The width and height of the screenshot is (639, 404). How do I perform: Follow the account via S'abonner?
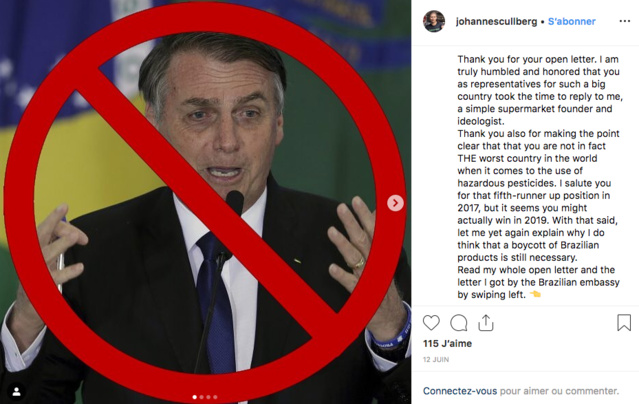tap(572, 22)
